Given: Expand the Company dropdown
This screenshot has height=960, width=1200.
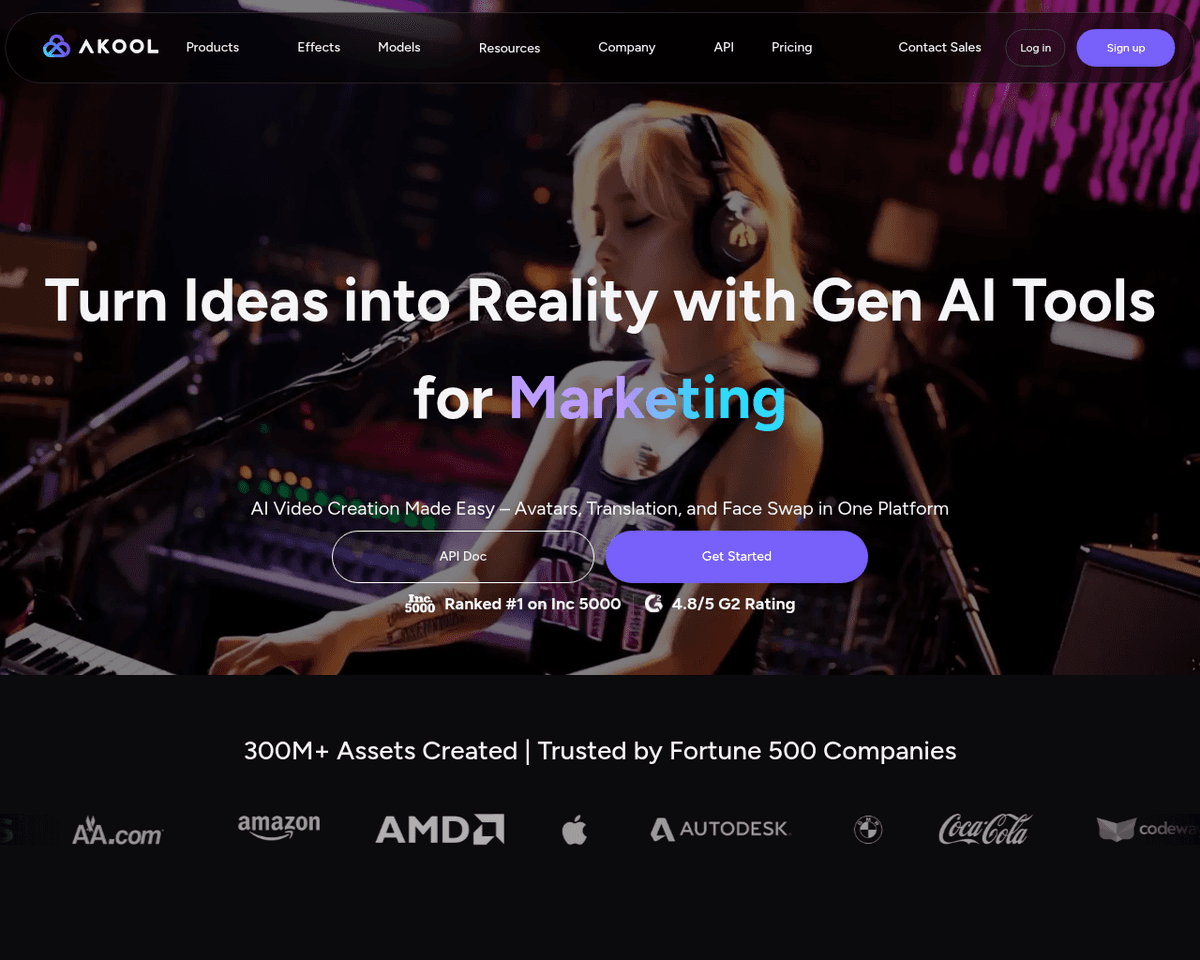Looking at the screenshot, I should tap(627, 47).
